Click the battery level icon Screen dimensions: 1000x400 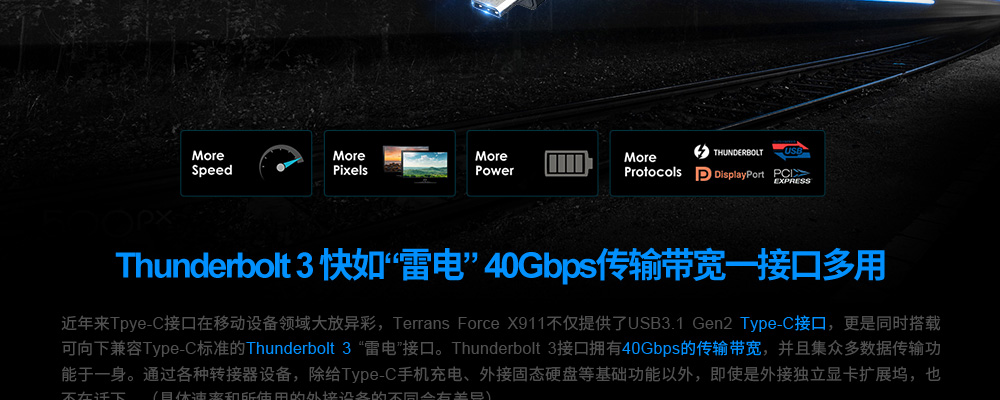[569, 163]
